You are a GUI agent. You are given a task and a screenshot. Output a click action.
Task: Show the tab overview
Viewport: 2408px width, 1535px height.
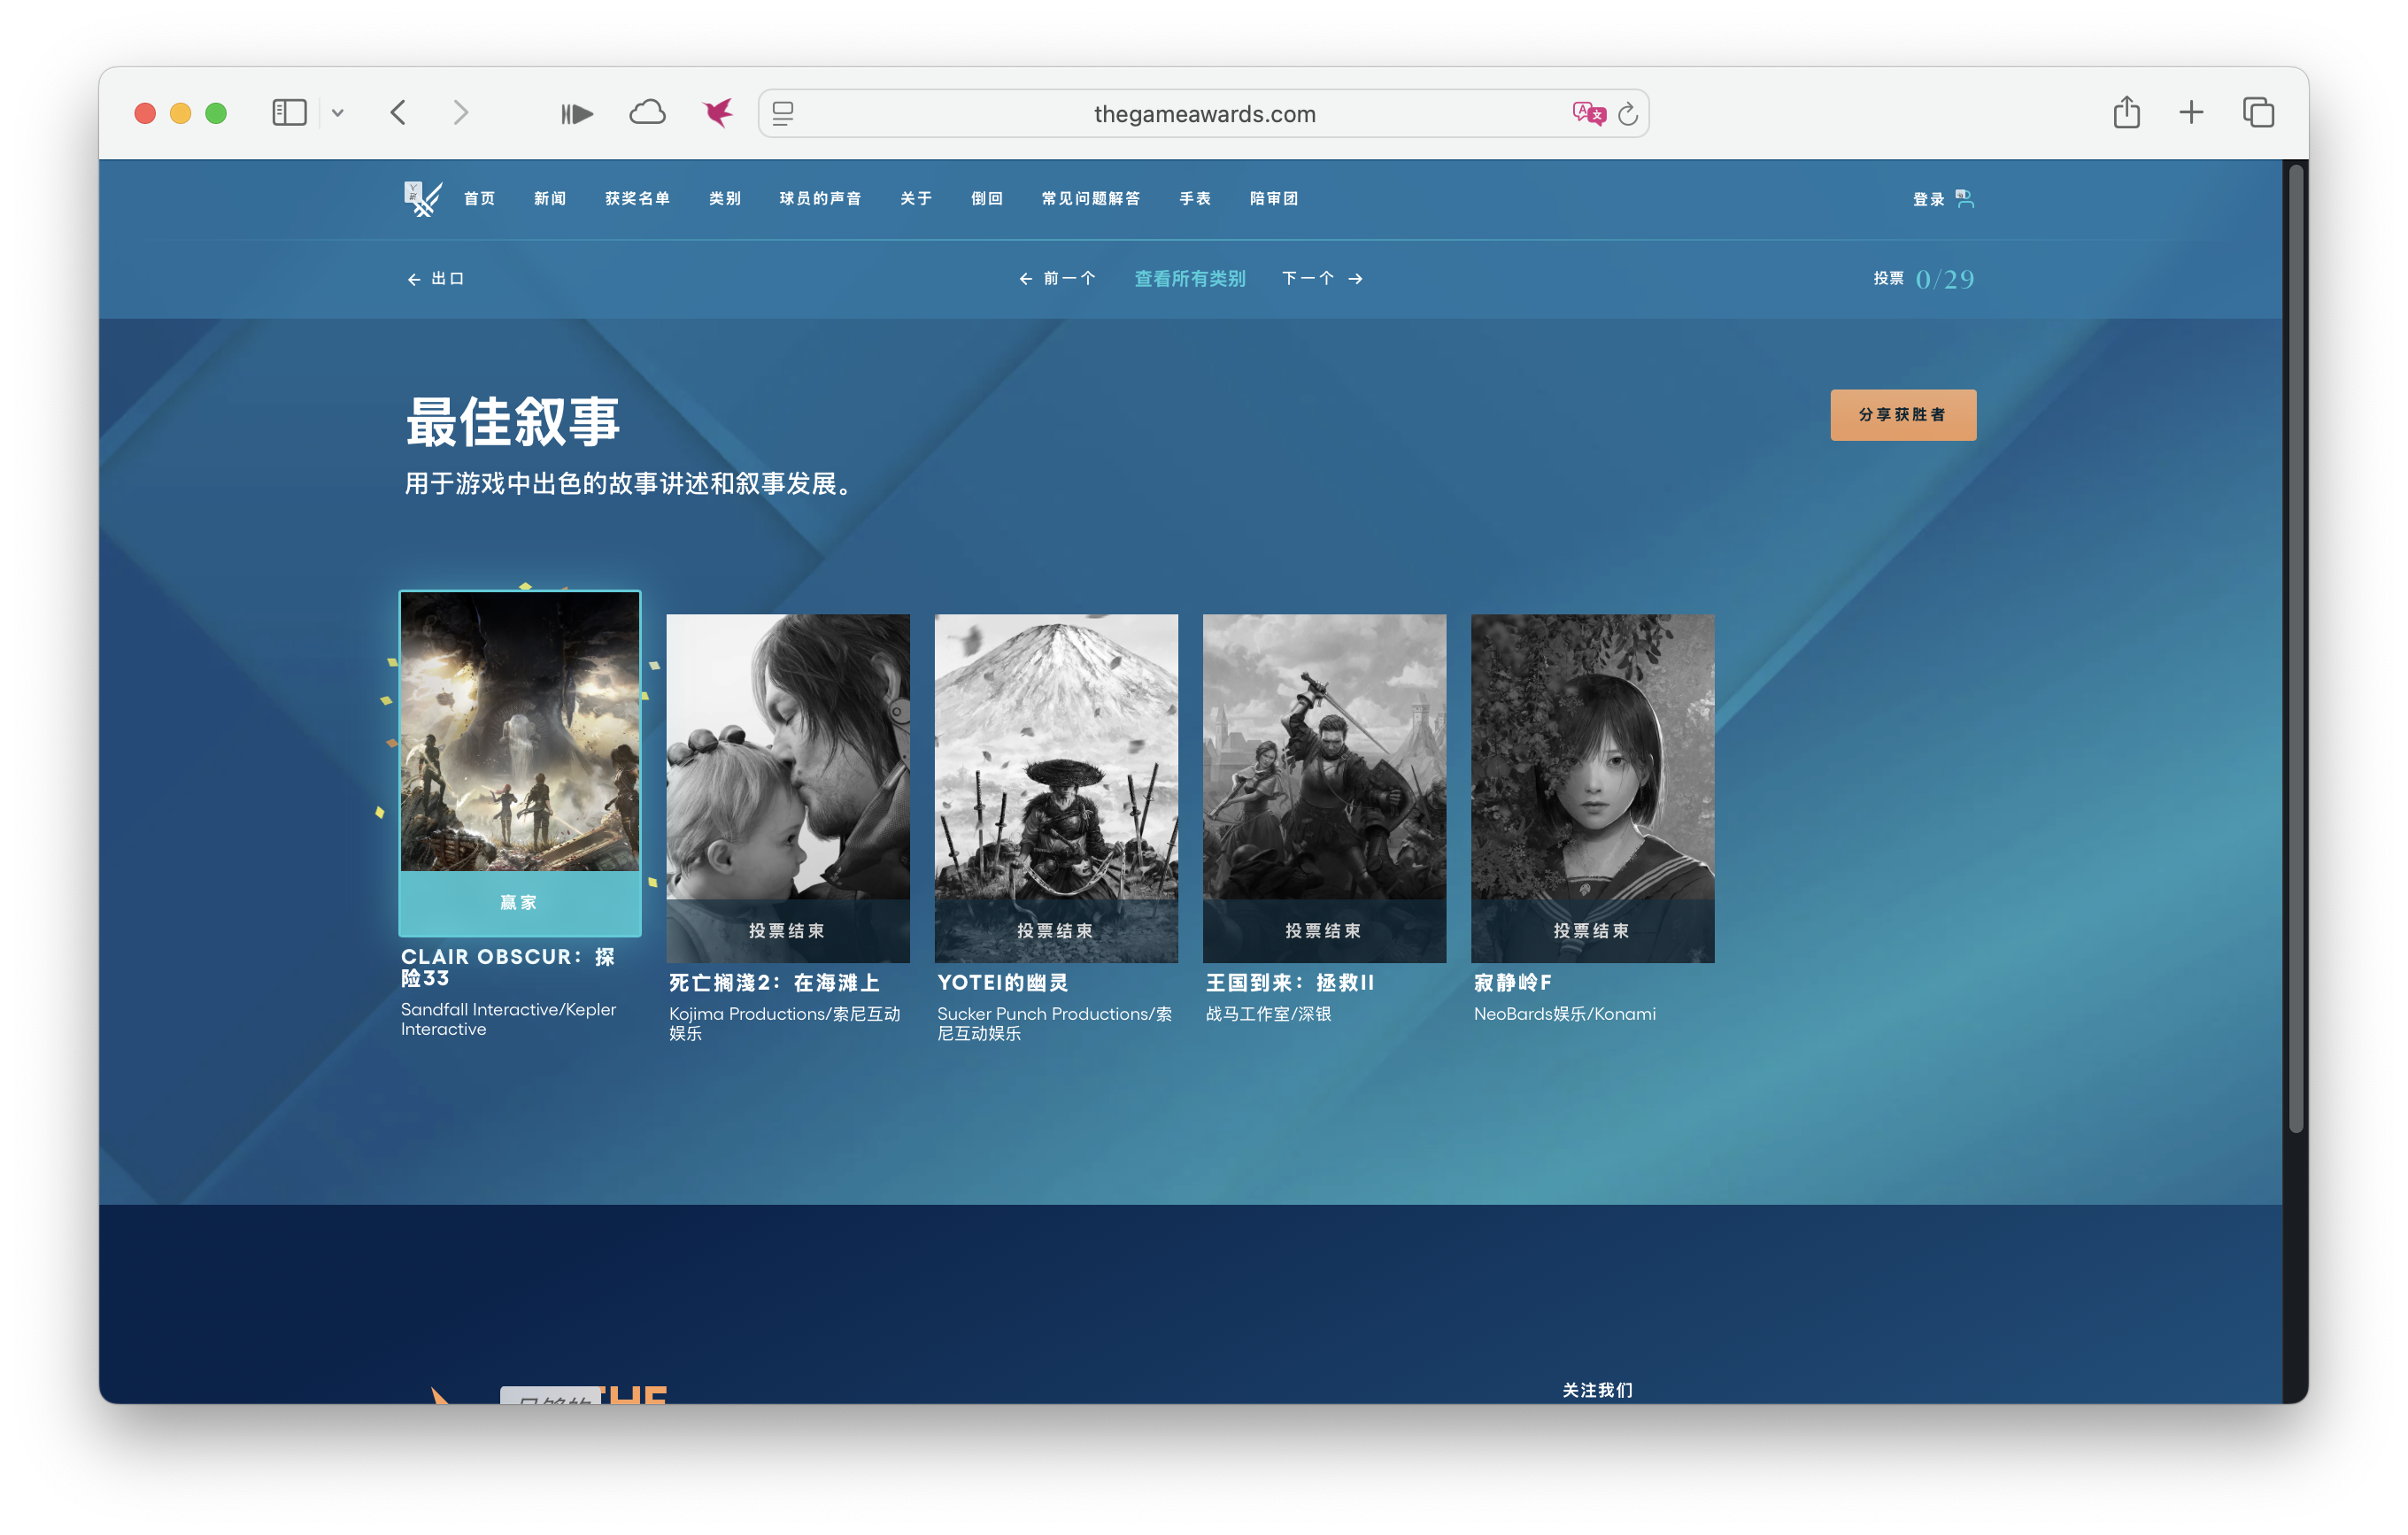2258,112
